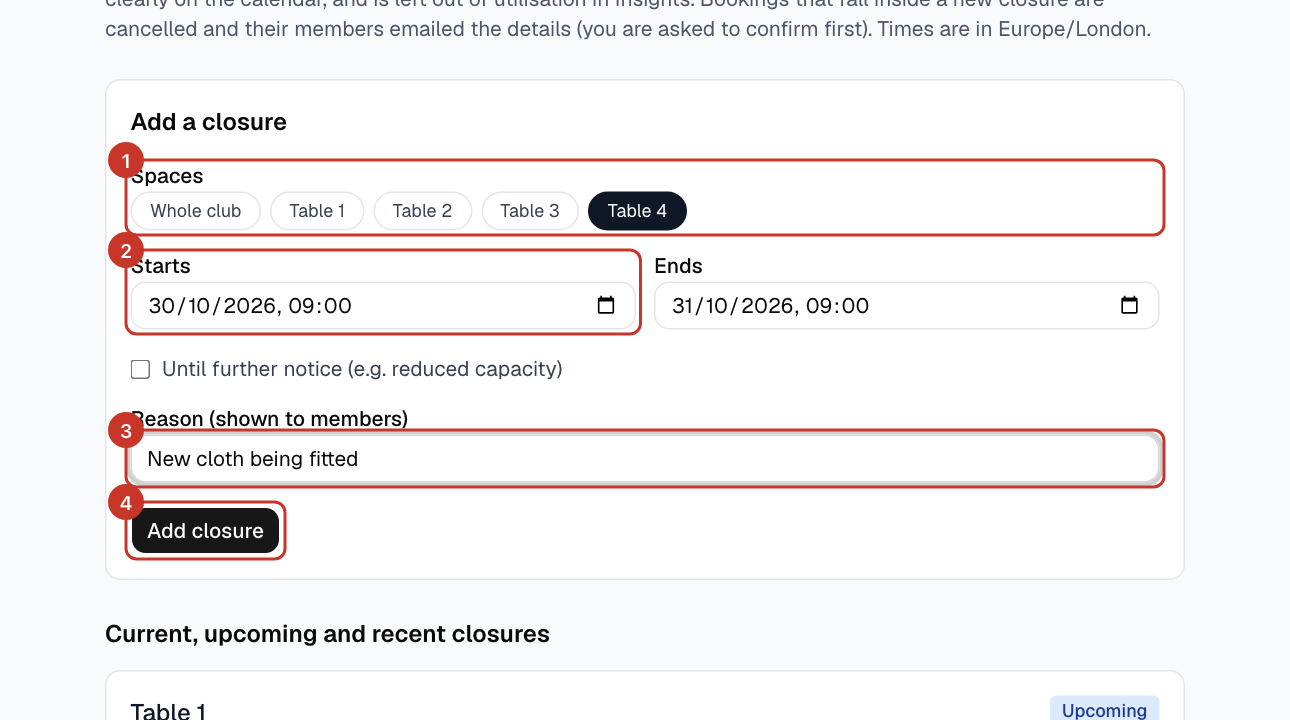The image size is (1290, 720).
Task: Click the Ends field label
Action: 678,266
